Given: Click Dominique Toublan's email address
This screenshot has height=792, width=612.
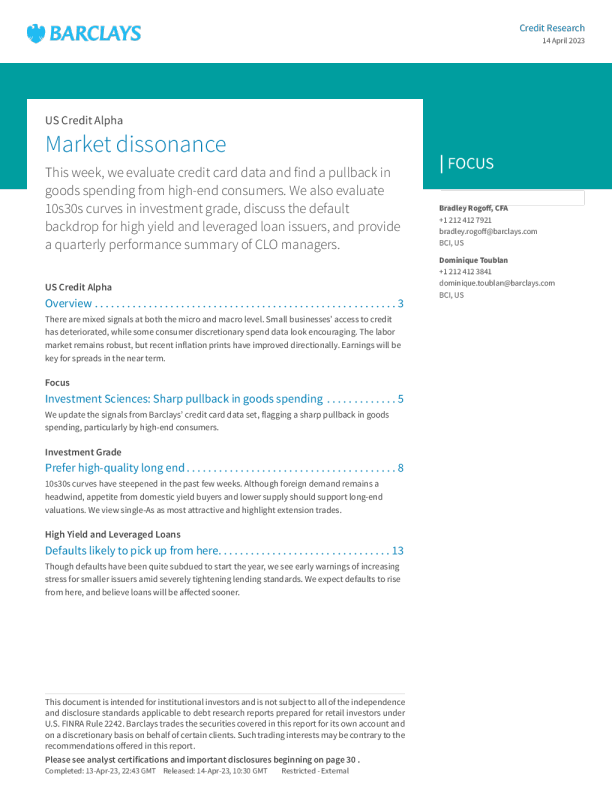Looking at the screenshot, I should [496, 283].
